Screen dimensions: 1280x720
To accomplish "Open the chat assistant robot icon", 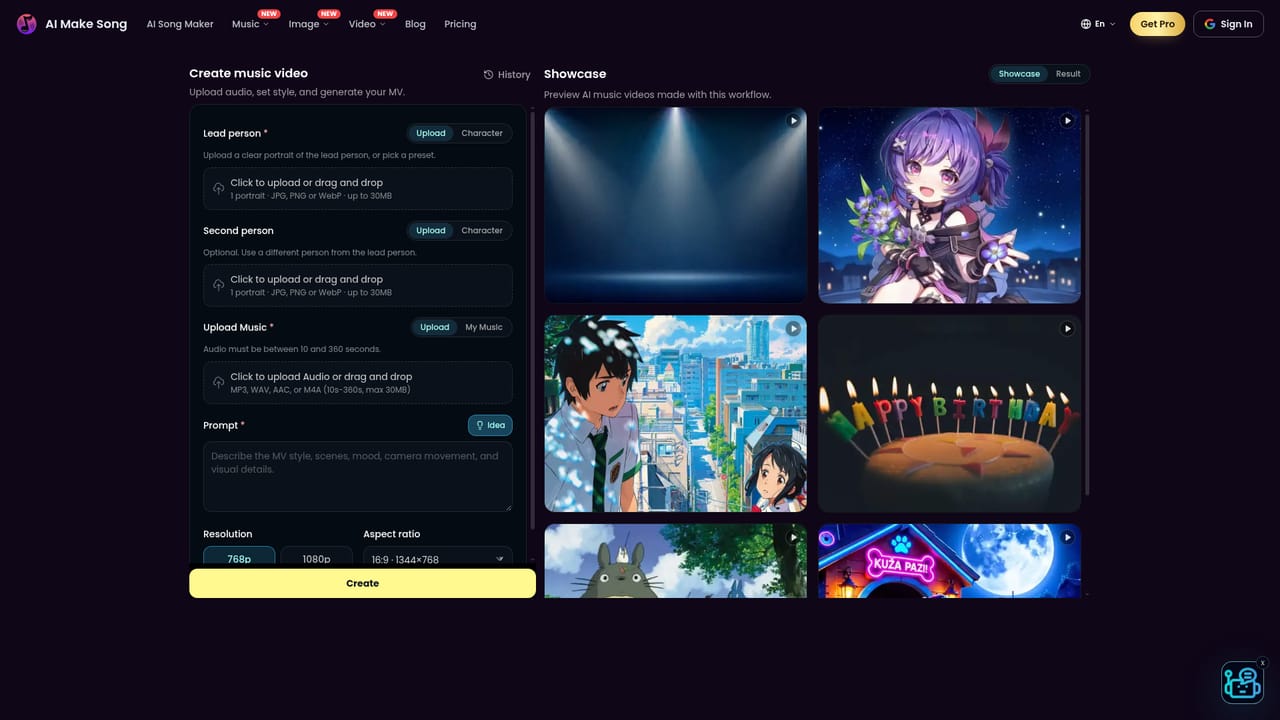I will click(1242, 683).
